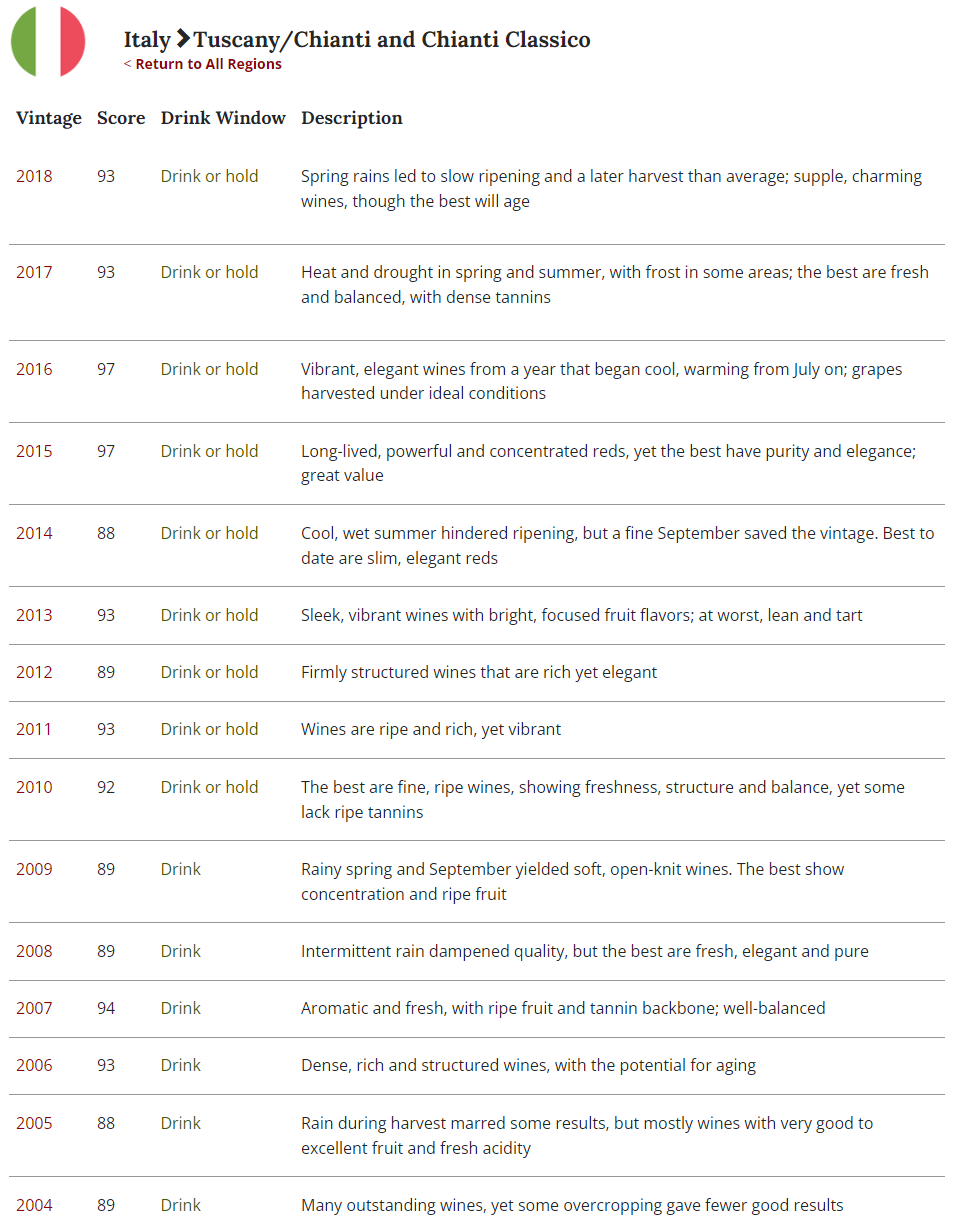This screenshot has width=954, height=1231.
Task: Open the 2013 vintage entry
Action: click(x=34, y=615)
